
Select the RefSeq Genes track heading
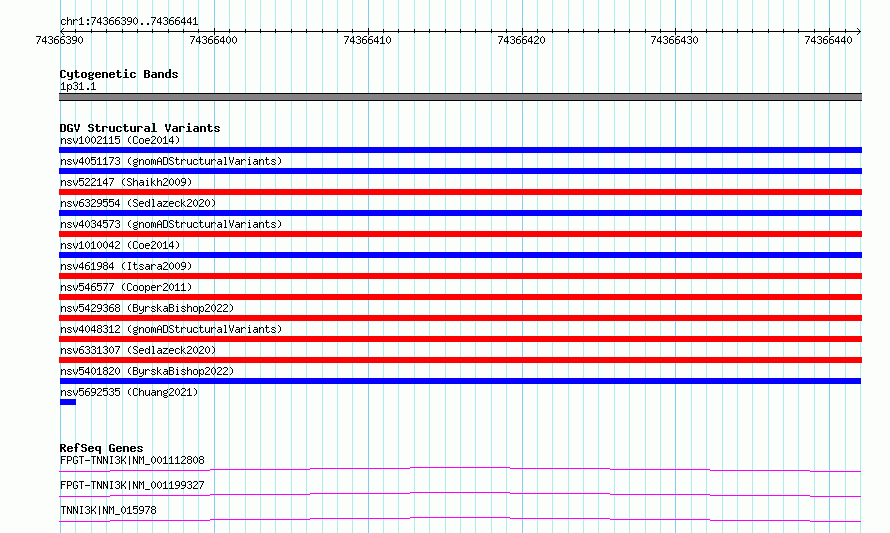[101, 448]
